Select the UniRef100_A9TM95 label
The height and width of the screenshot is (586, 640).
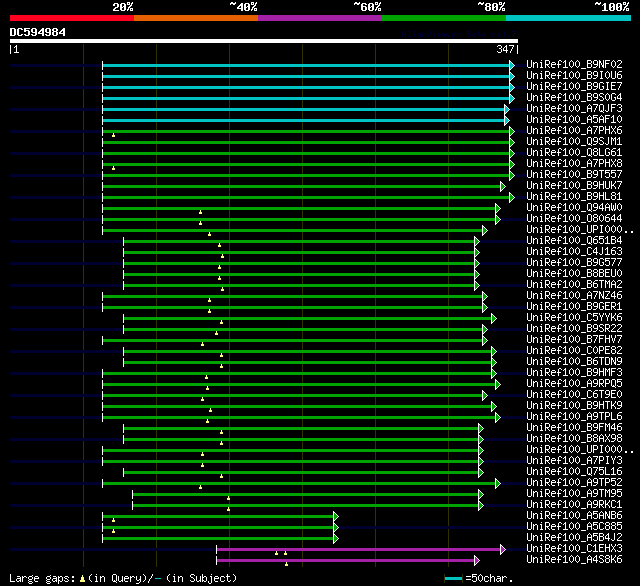[x=574, y=494]
